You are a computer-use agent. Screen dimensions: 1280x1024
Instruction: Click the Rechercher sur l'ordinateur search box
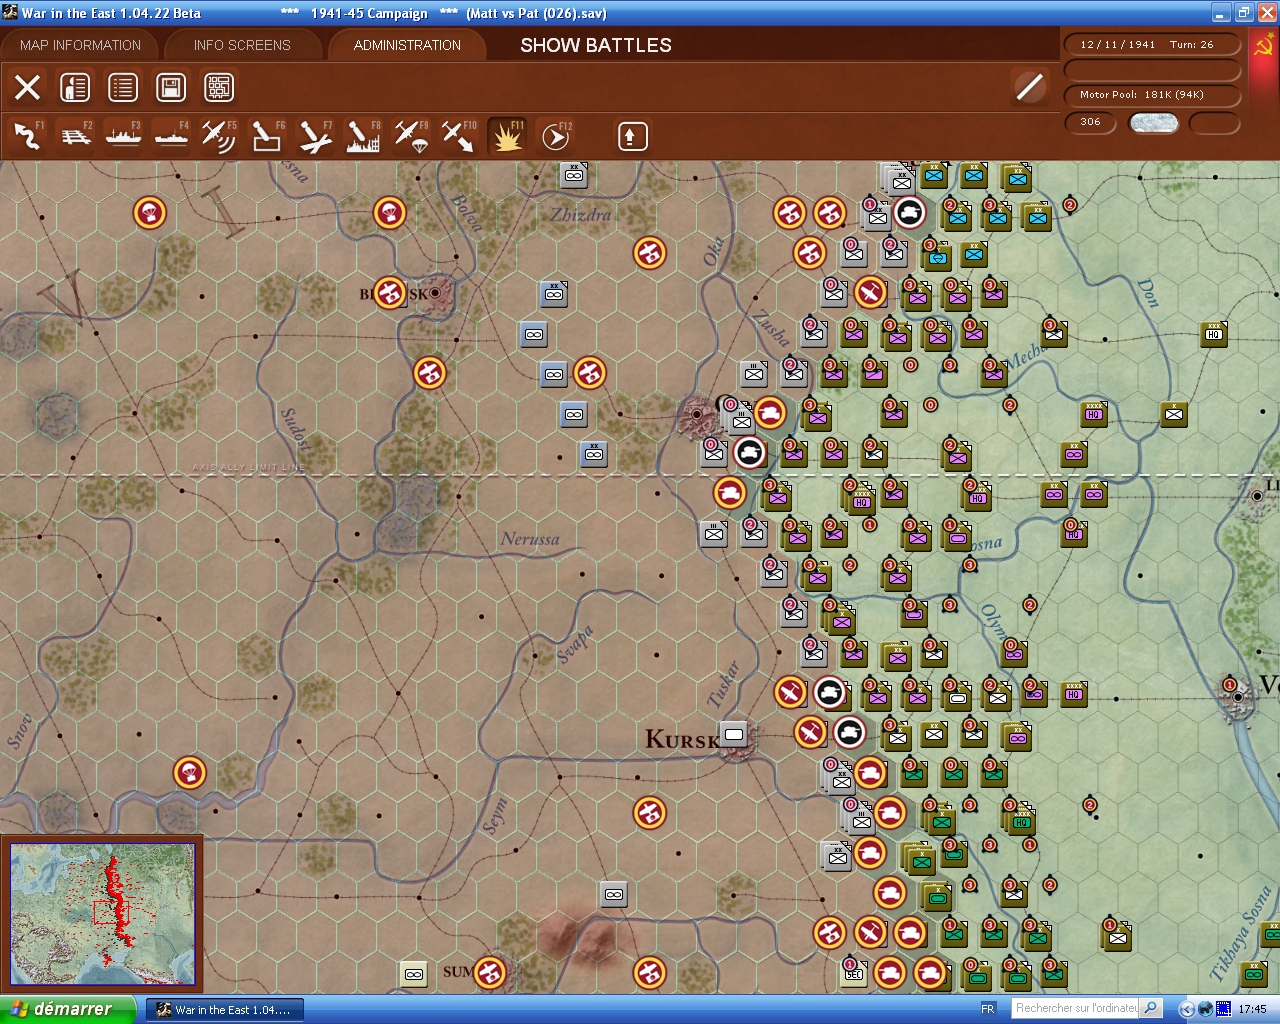click(x=1076, y=1008)
